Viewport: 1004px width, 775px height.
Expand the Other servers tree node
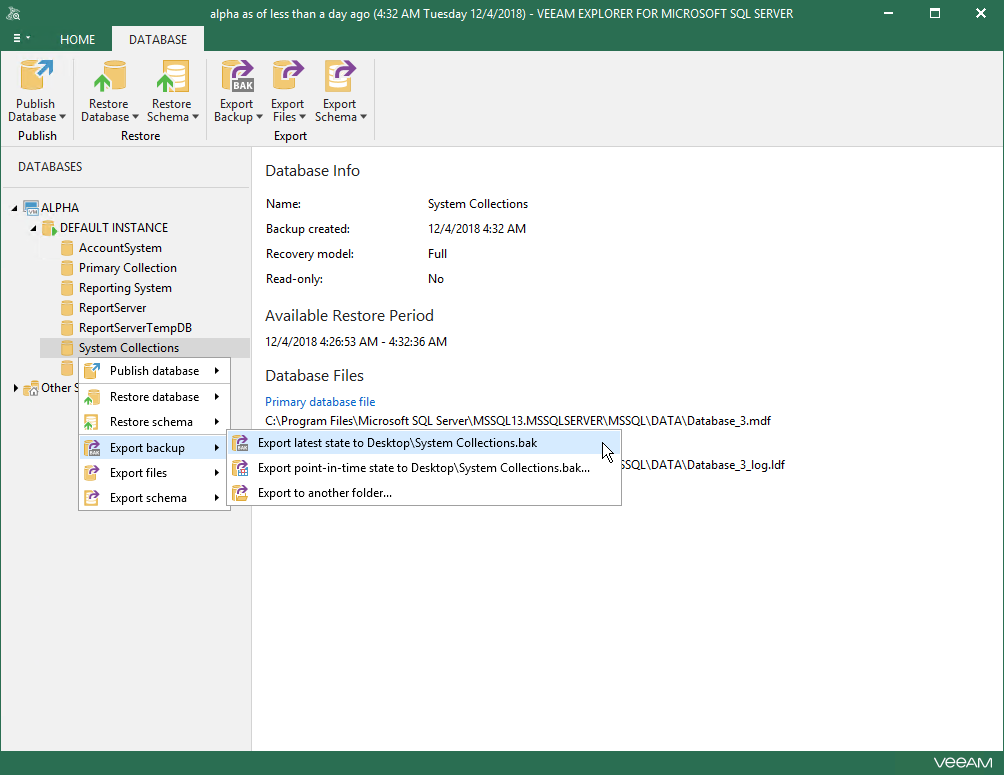tap(15, 388)
